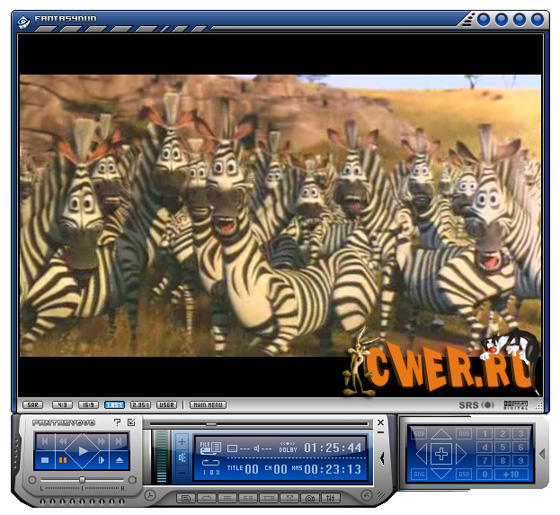560x515 pixels.
Task: Fast-forward with the double-right arrows
Action: click(x=101, y=441)
